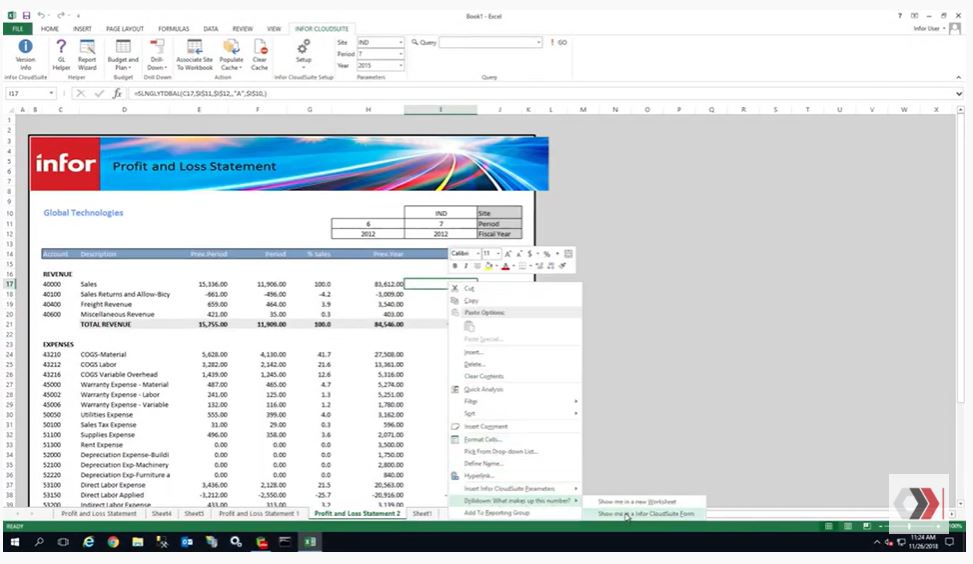Open Outlook from the taskbar
The width and height of the screenshot is (973, 564).
pos(187,542)
